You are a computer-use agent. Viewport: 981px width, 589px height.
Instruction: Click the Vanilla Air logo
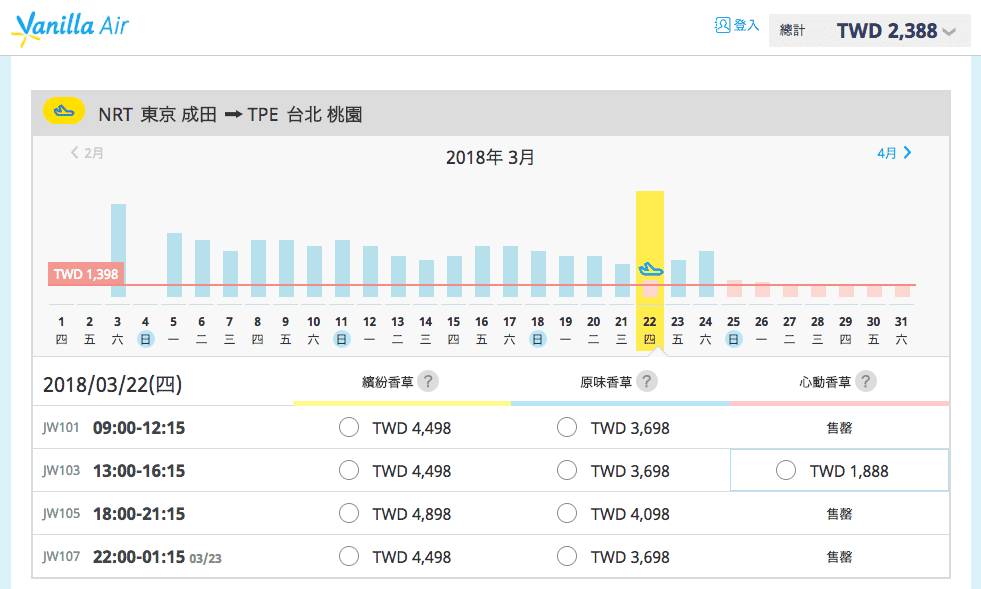70,28
